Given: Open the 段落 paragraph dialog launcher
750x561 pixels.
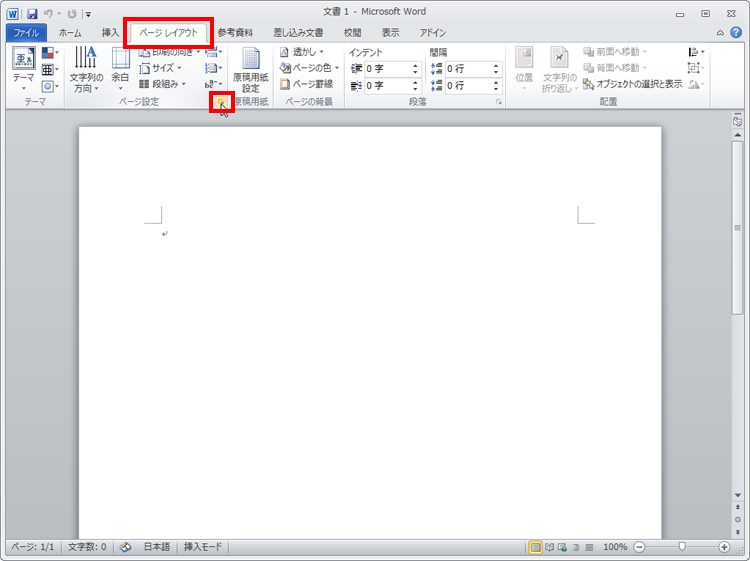Looking at the screenshot, I should [x=499, y=102].
